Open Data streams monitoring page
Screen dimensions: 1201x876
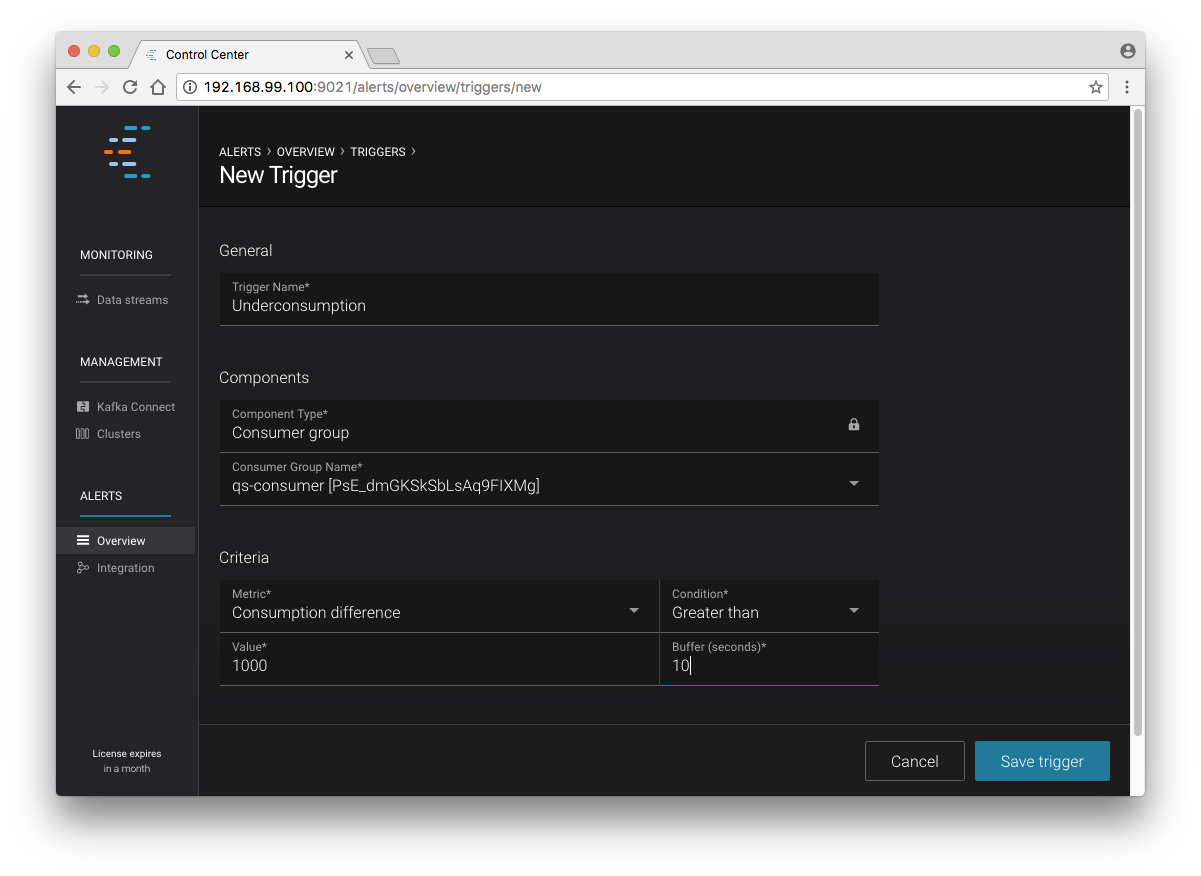coord(132,300)
